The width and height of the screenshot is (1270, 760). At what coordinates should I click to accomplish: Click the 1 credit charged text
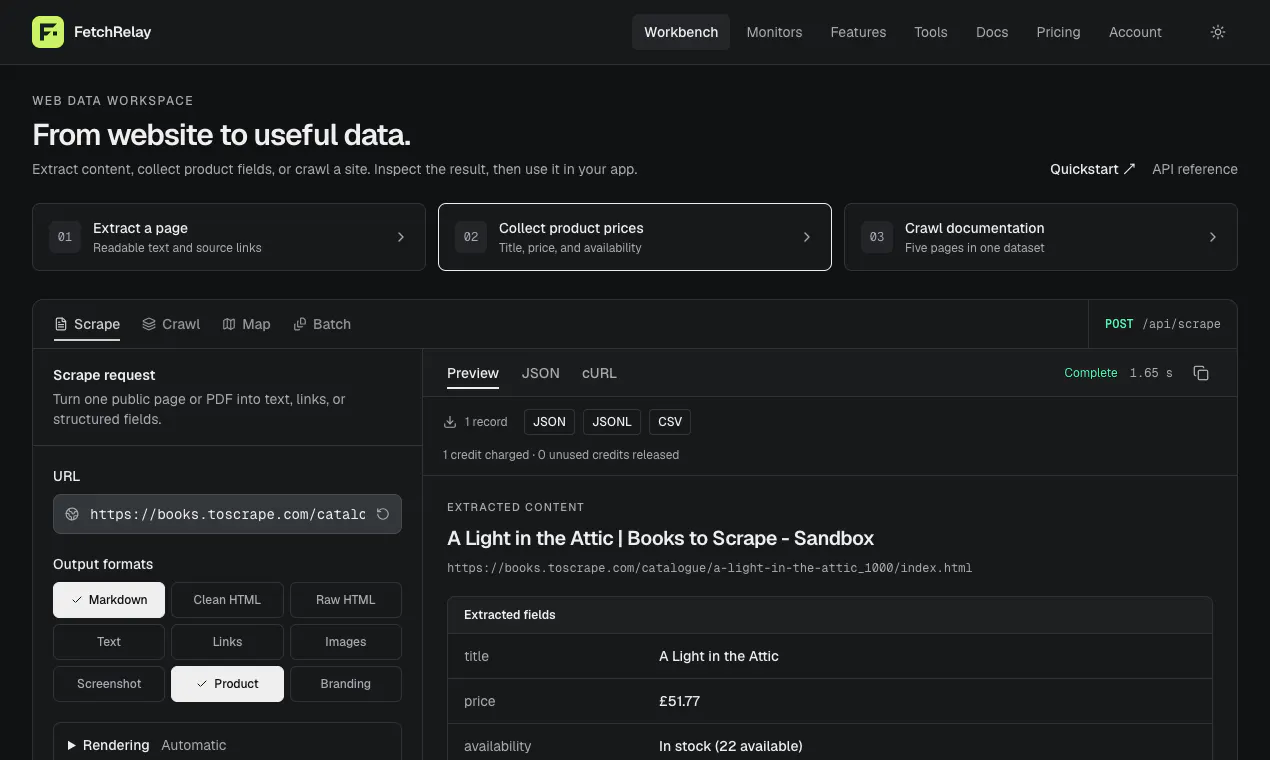pyautogui.click(x=486, y=455)
